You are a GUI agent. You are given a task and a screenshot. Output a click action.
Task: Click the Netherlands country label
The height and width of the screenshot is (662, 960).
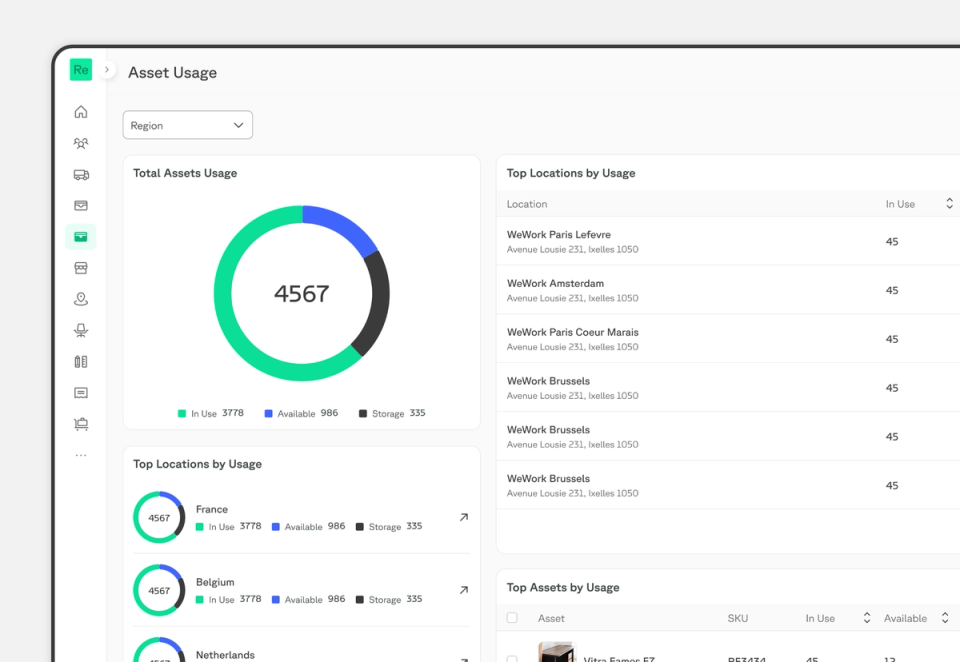click(x=225, y=655)
